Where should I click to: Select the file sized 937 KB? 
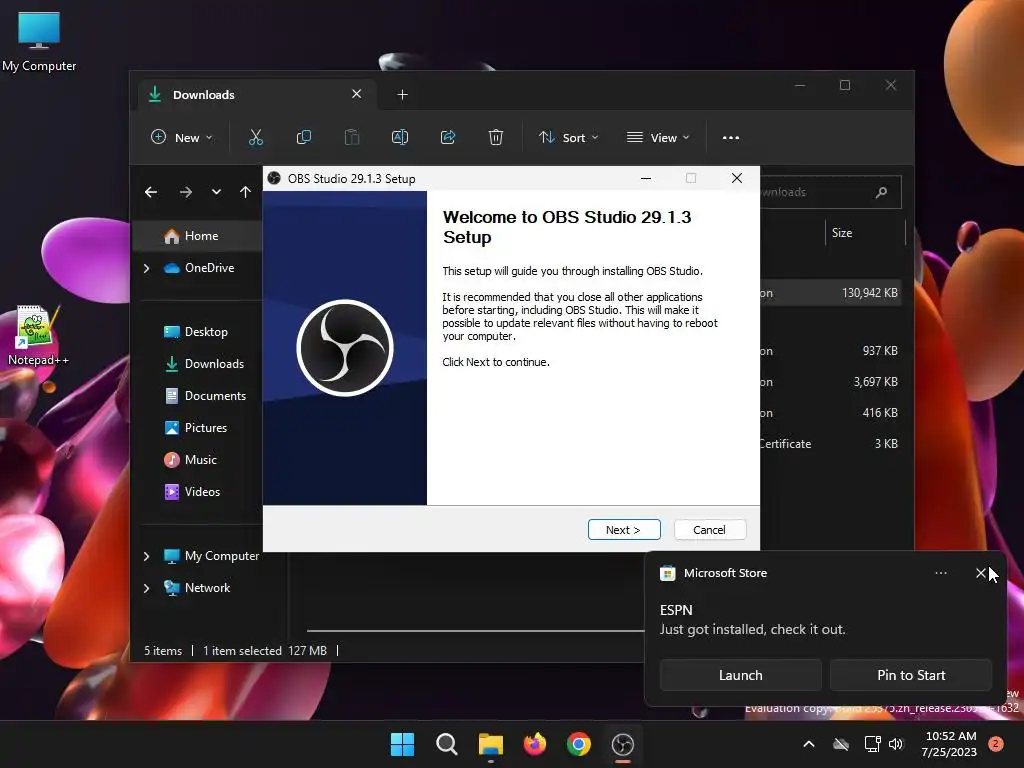[831, 351]
